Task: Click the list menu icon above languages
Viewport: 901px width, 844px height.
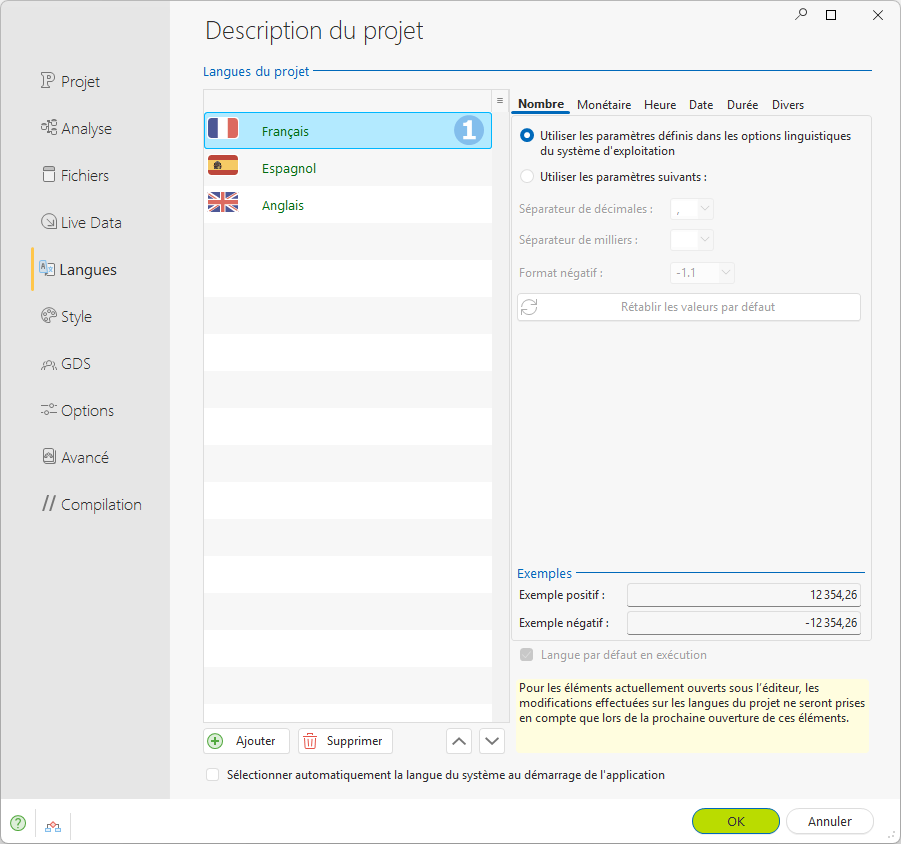Action: pos(500,101)
